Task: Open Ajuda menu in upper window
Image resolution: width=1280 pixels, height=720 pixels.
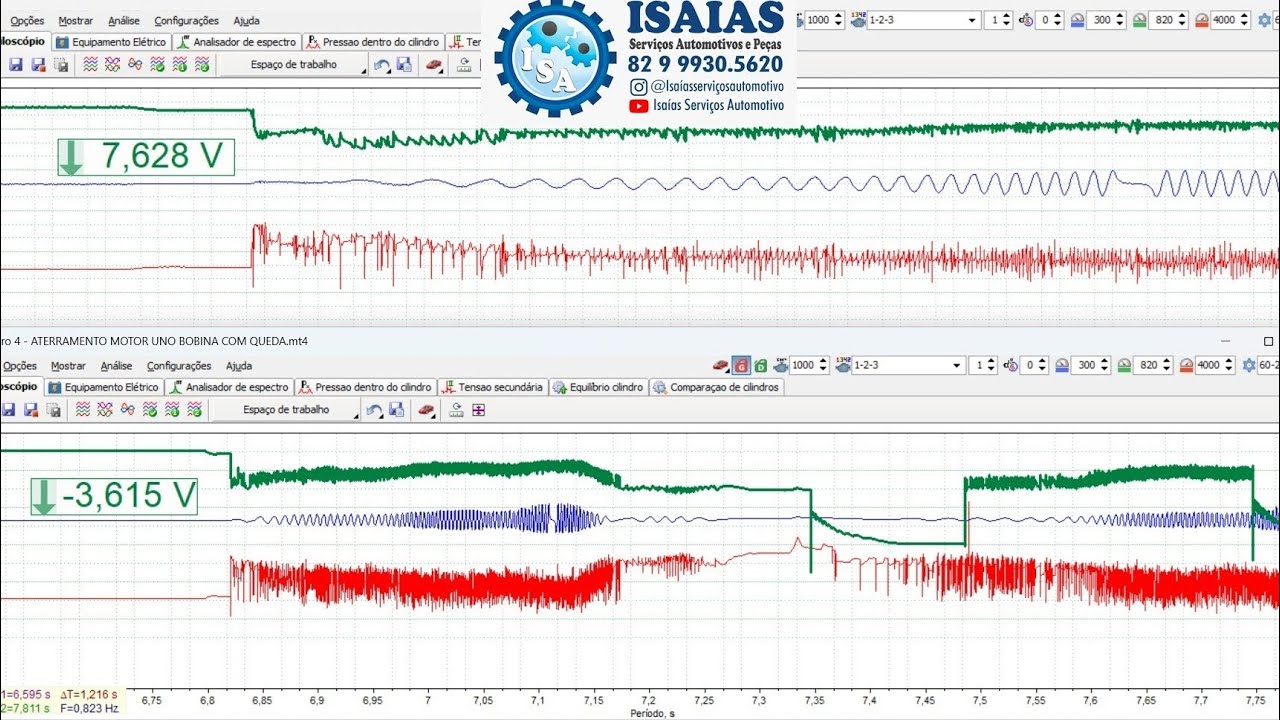Action: click(246, 20)
